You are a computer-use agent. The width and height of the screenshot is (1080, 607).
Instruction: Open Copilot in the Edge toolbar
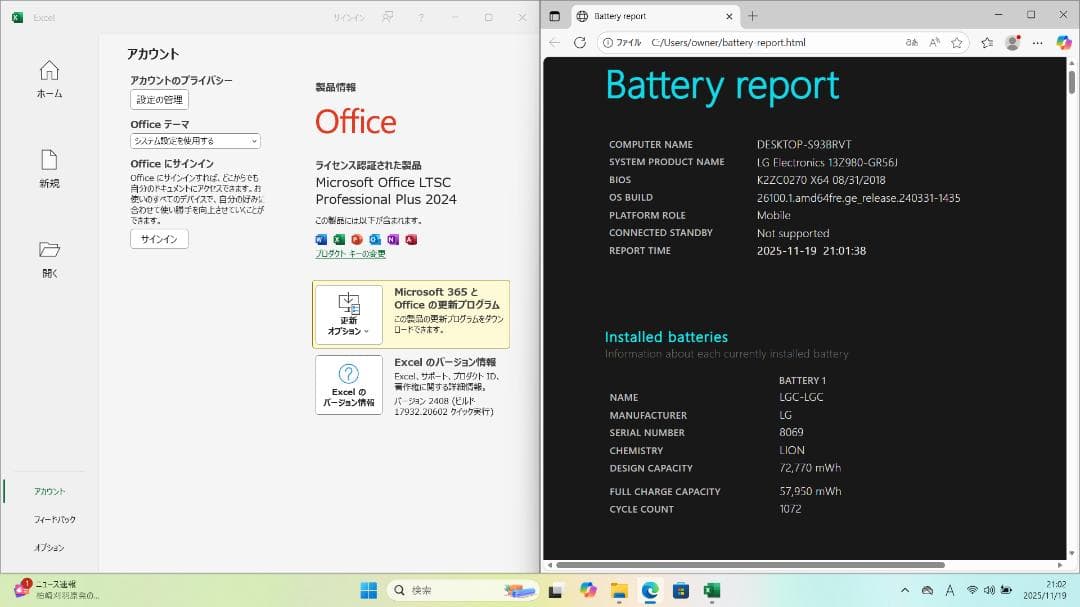click(x=1063, y=43)
